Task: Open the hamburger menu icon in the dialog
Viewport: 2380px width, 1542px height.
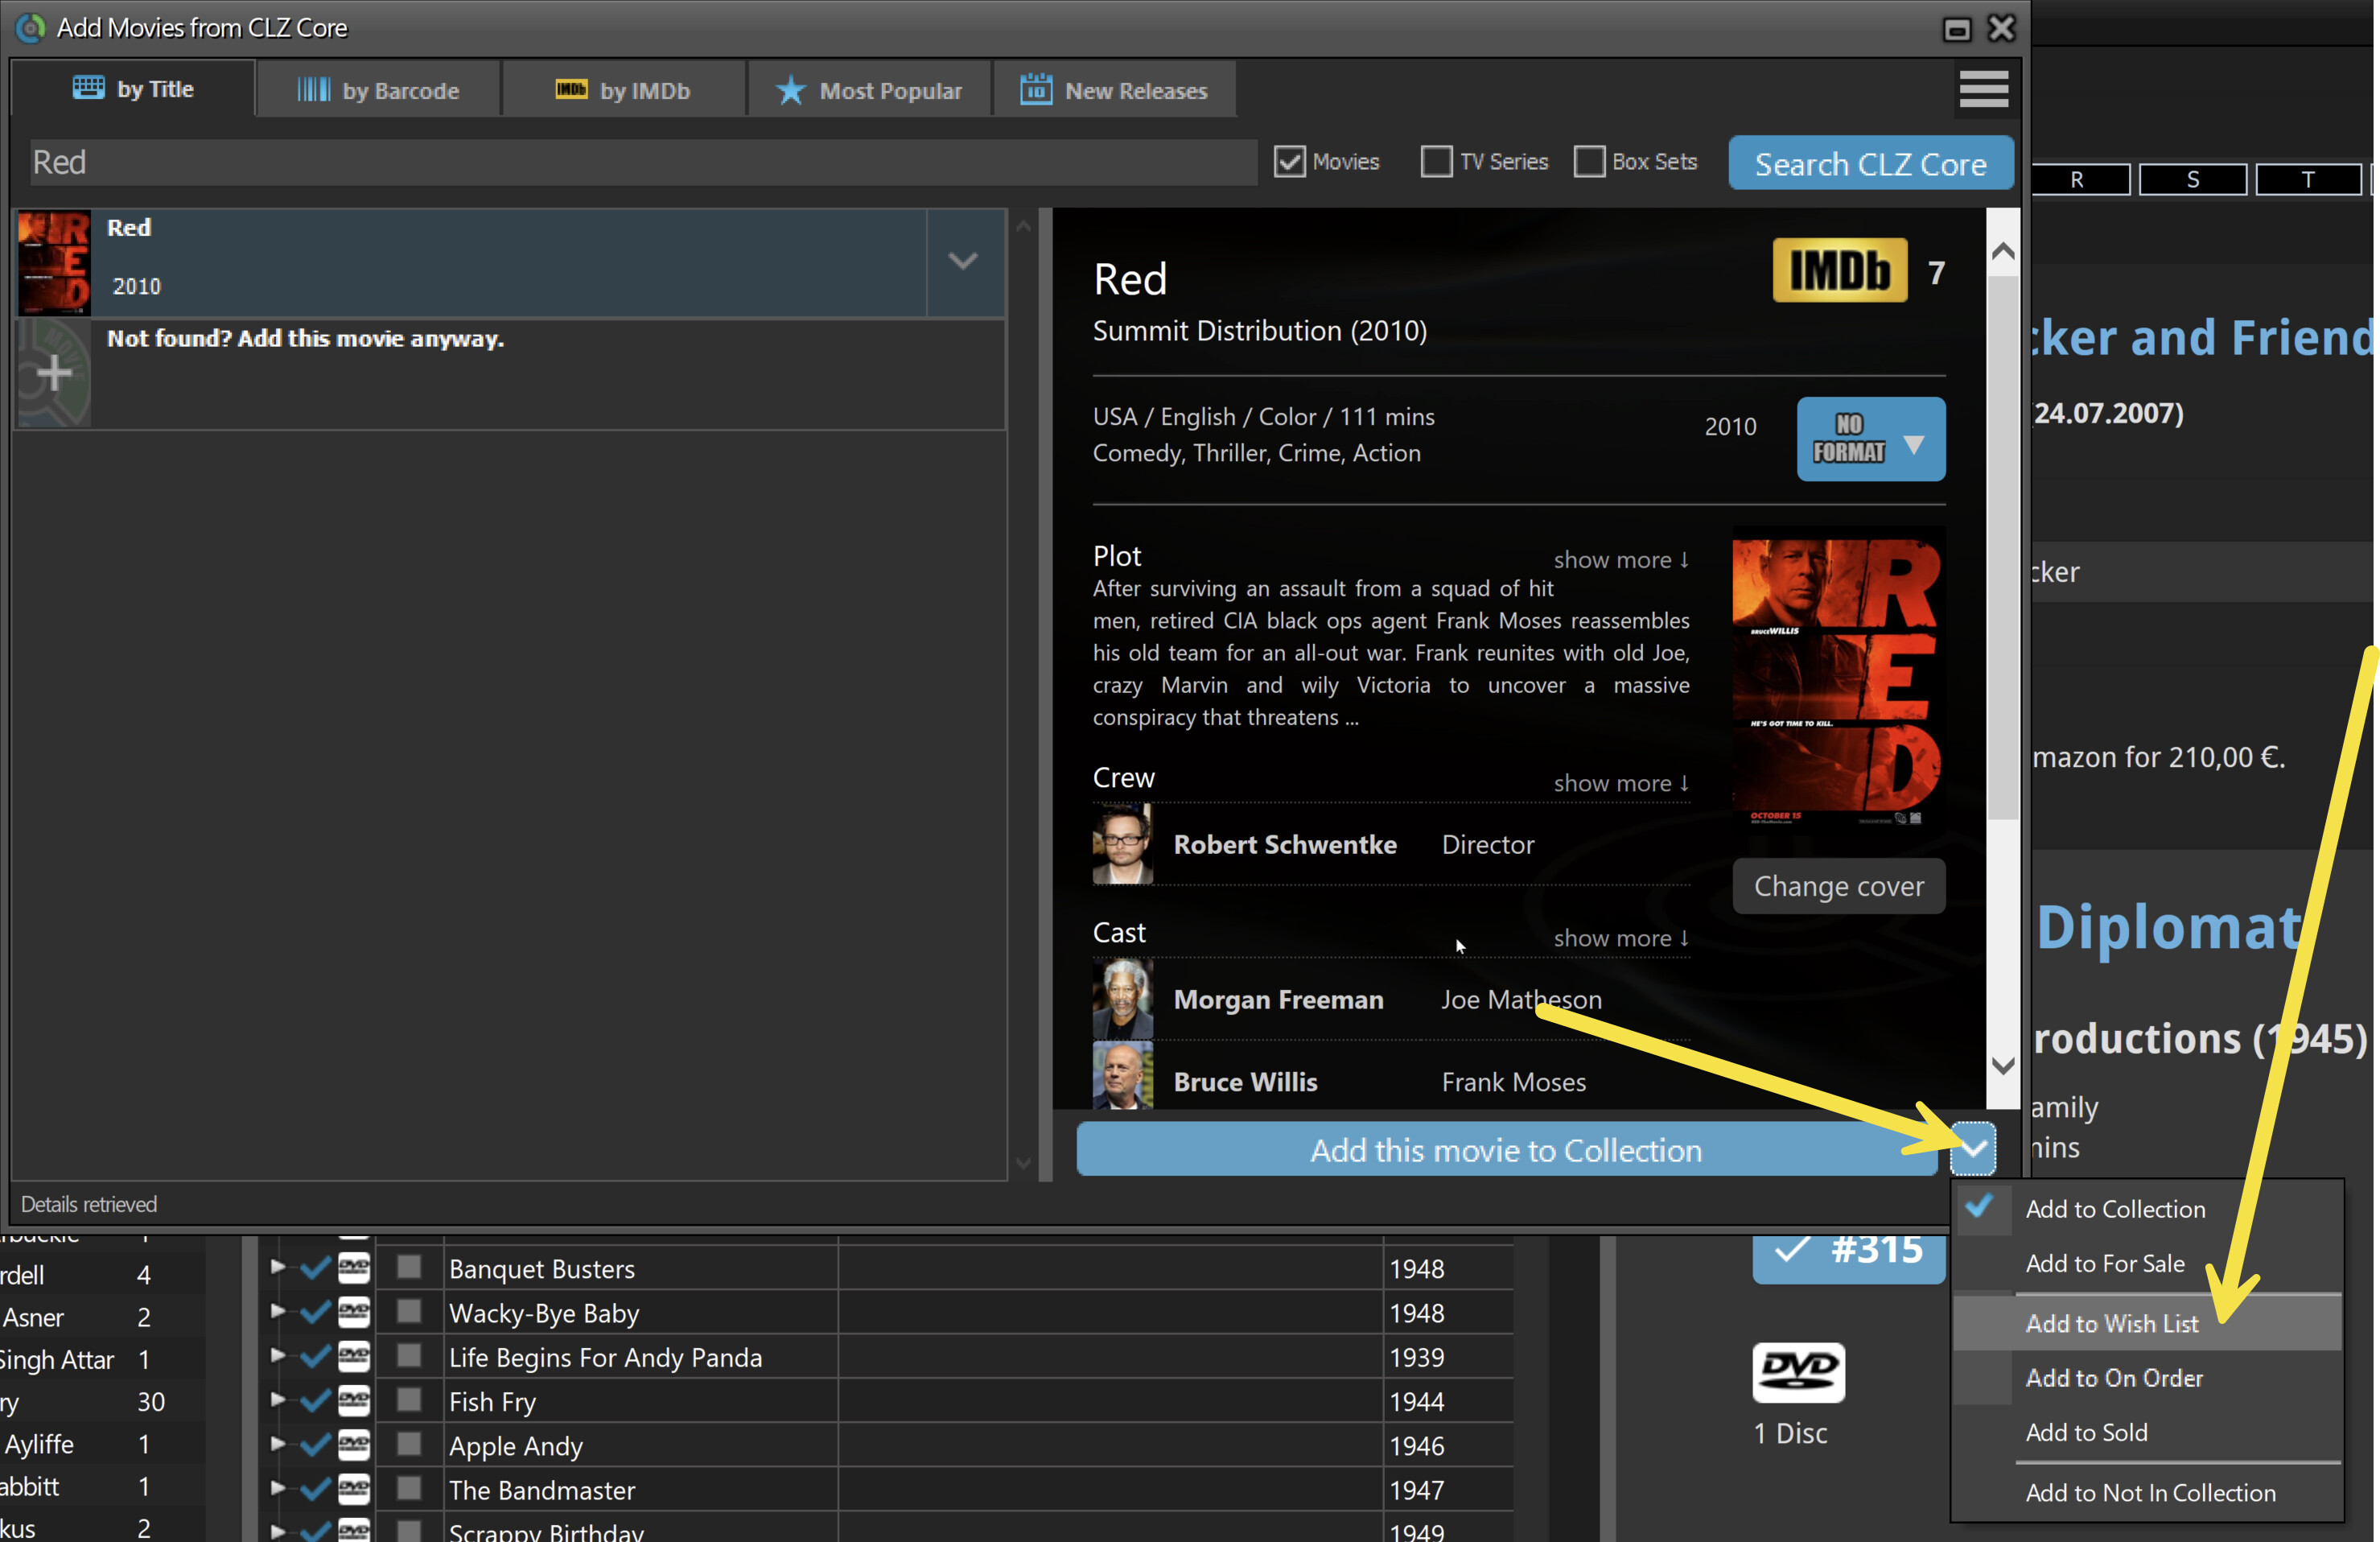Action: pyautogui.click(x=1983, y=89)
